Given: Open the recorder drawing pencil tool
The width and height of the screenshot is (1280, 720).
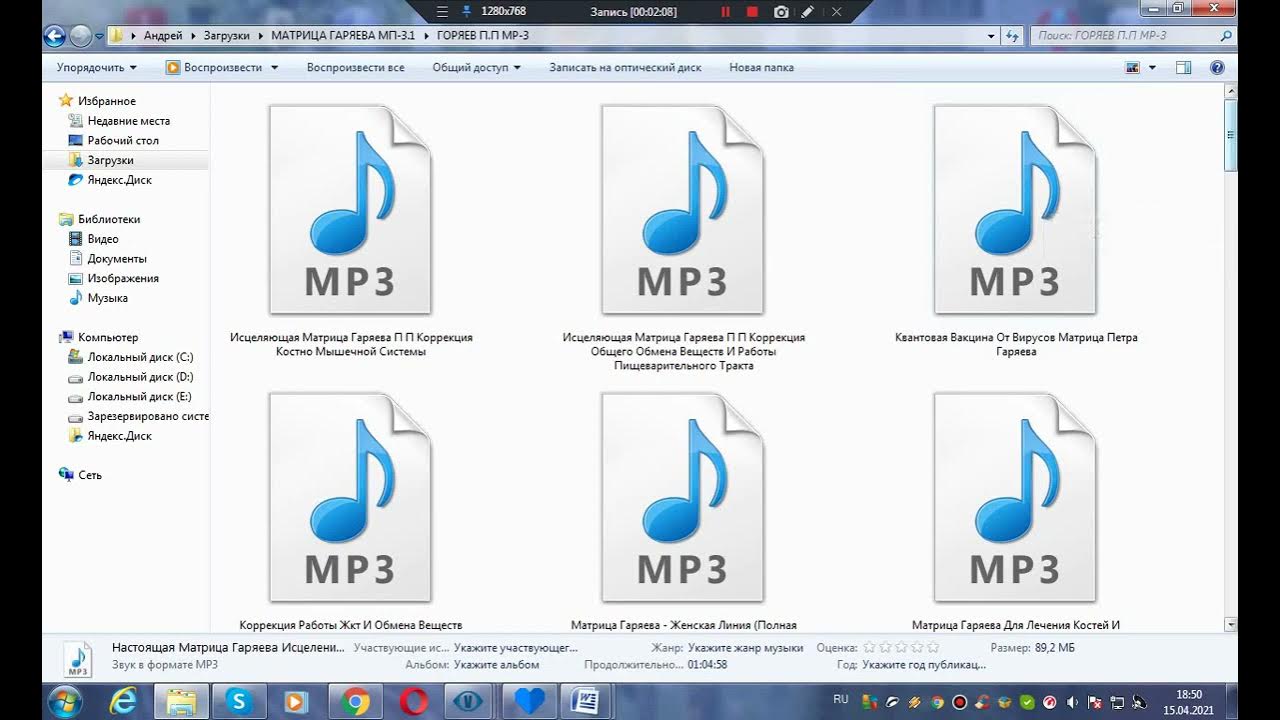Looking at the screenshot, I should pos(808,12).
